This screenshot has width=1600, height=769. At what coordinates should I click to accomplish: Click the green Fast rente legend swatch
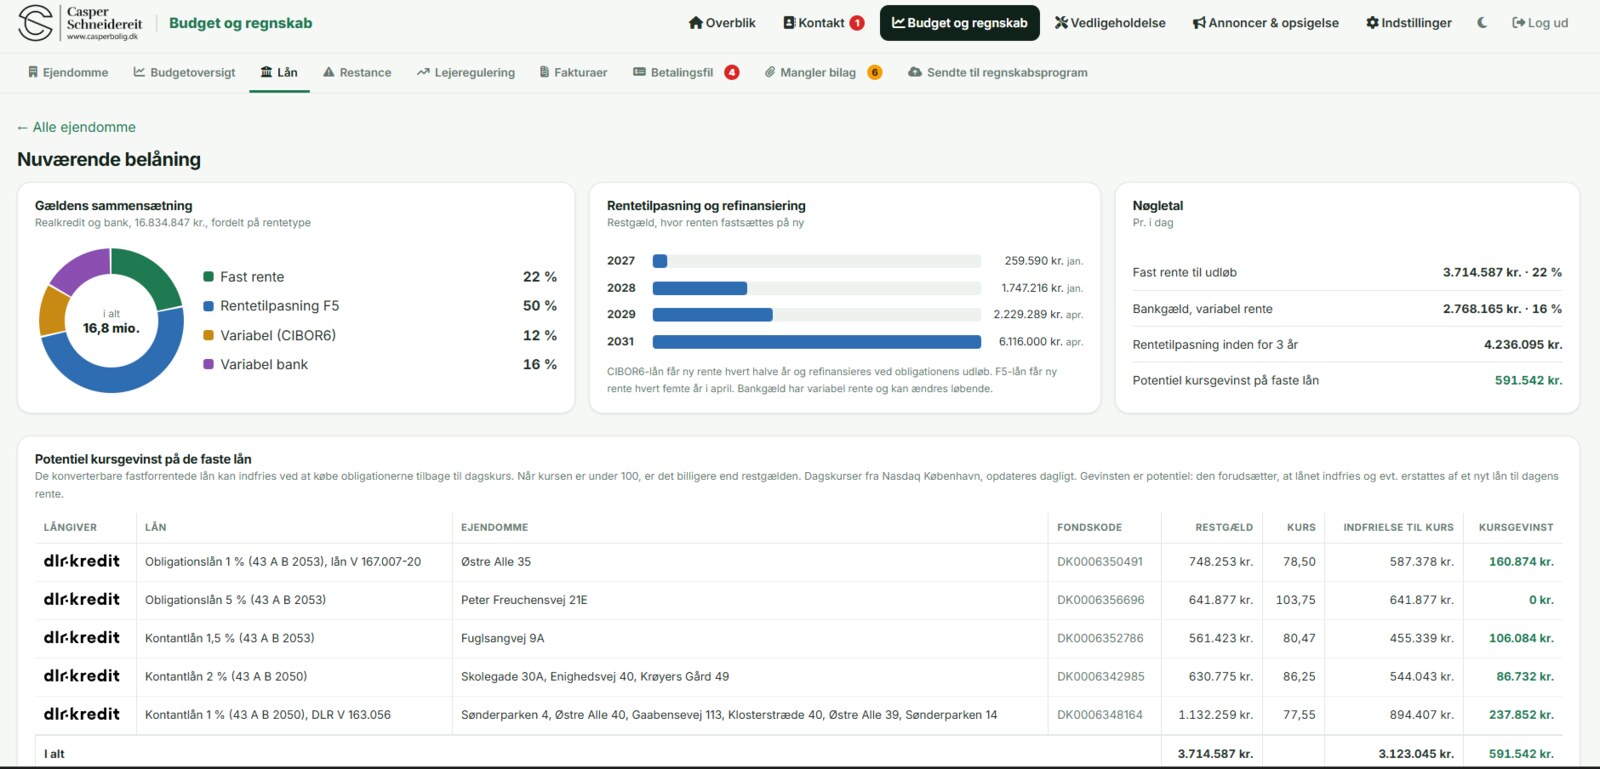[x=209, y=277]
